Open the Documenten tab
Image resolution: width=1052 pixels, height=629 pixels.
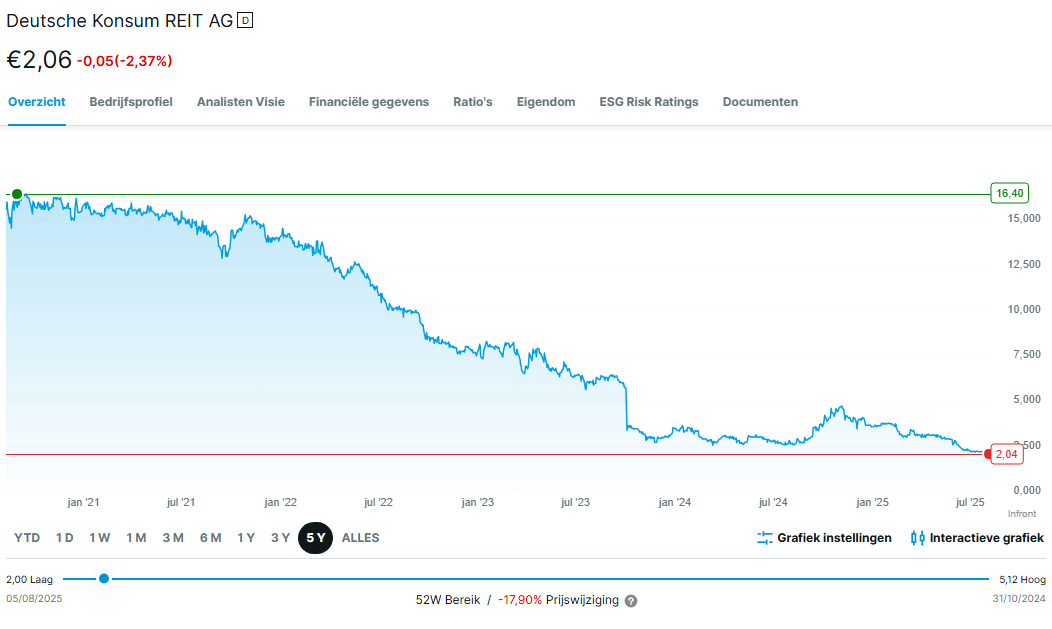point(760,102)
